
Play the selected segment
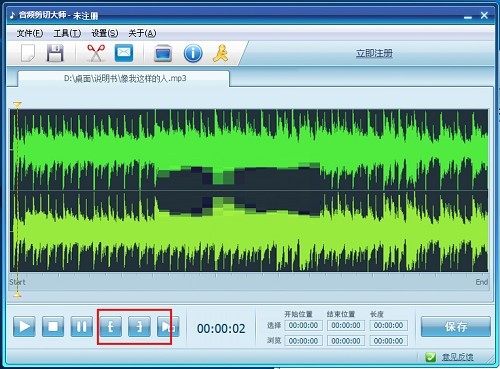click(x=168, y=327)
